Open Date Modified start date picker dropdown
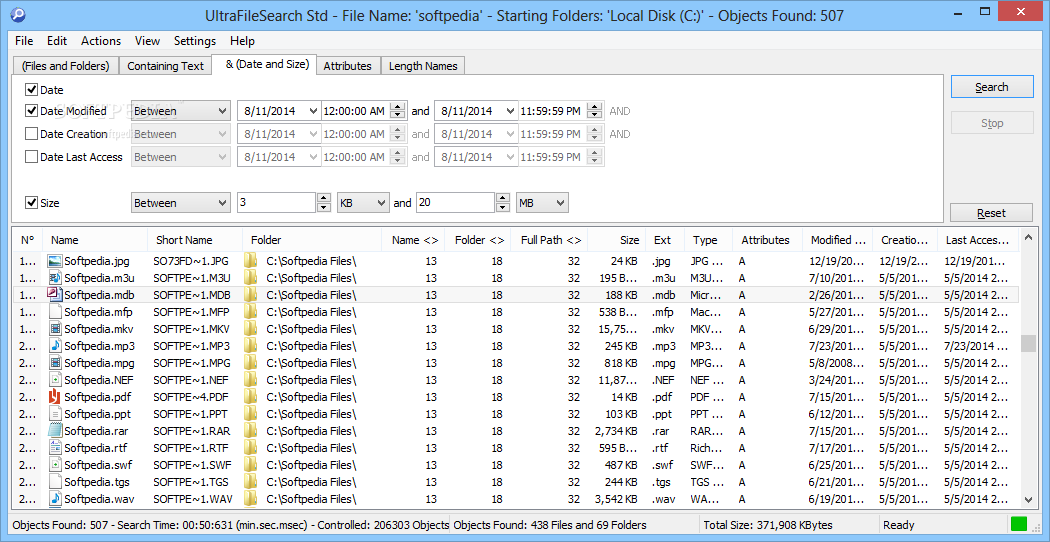 tap(312, 111)
